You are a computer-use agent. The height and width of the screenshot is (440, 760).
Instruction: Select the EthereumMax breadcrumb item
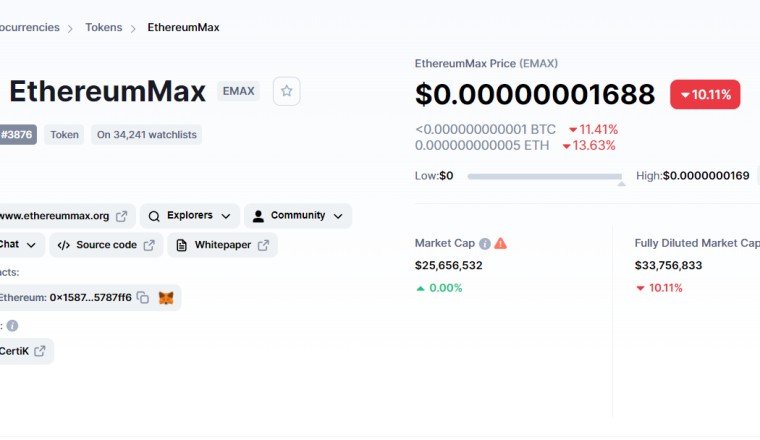(183, 28)
